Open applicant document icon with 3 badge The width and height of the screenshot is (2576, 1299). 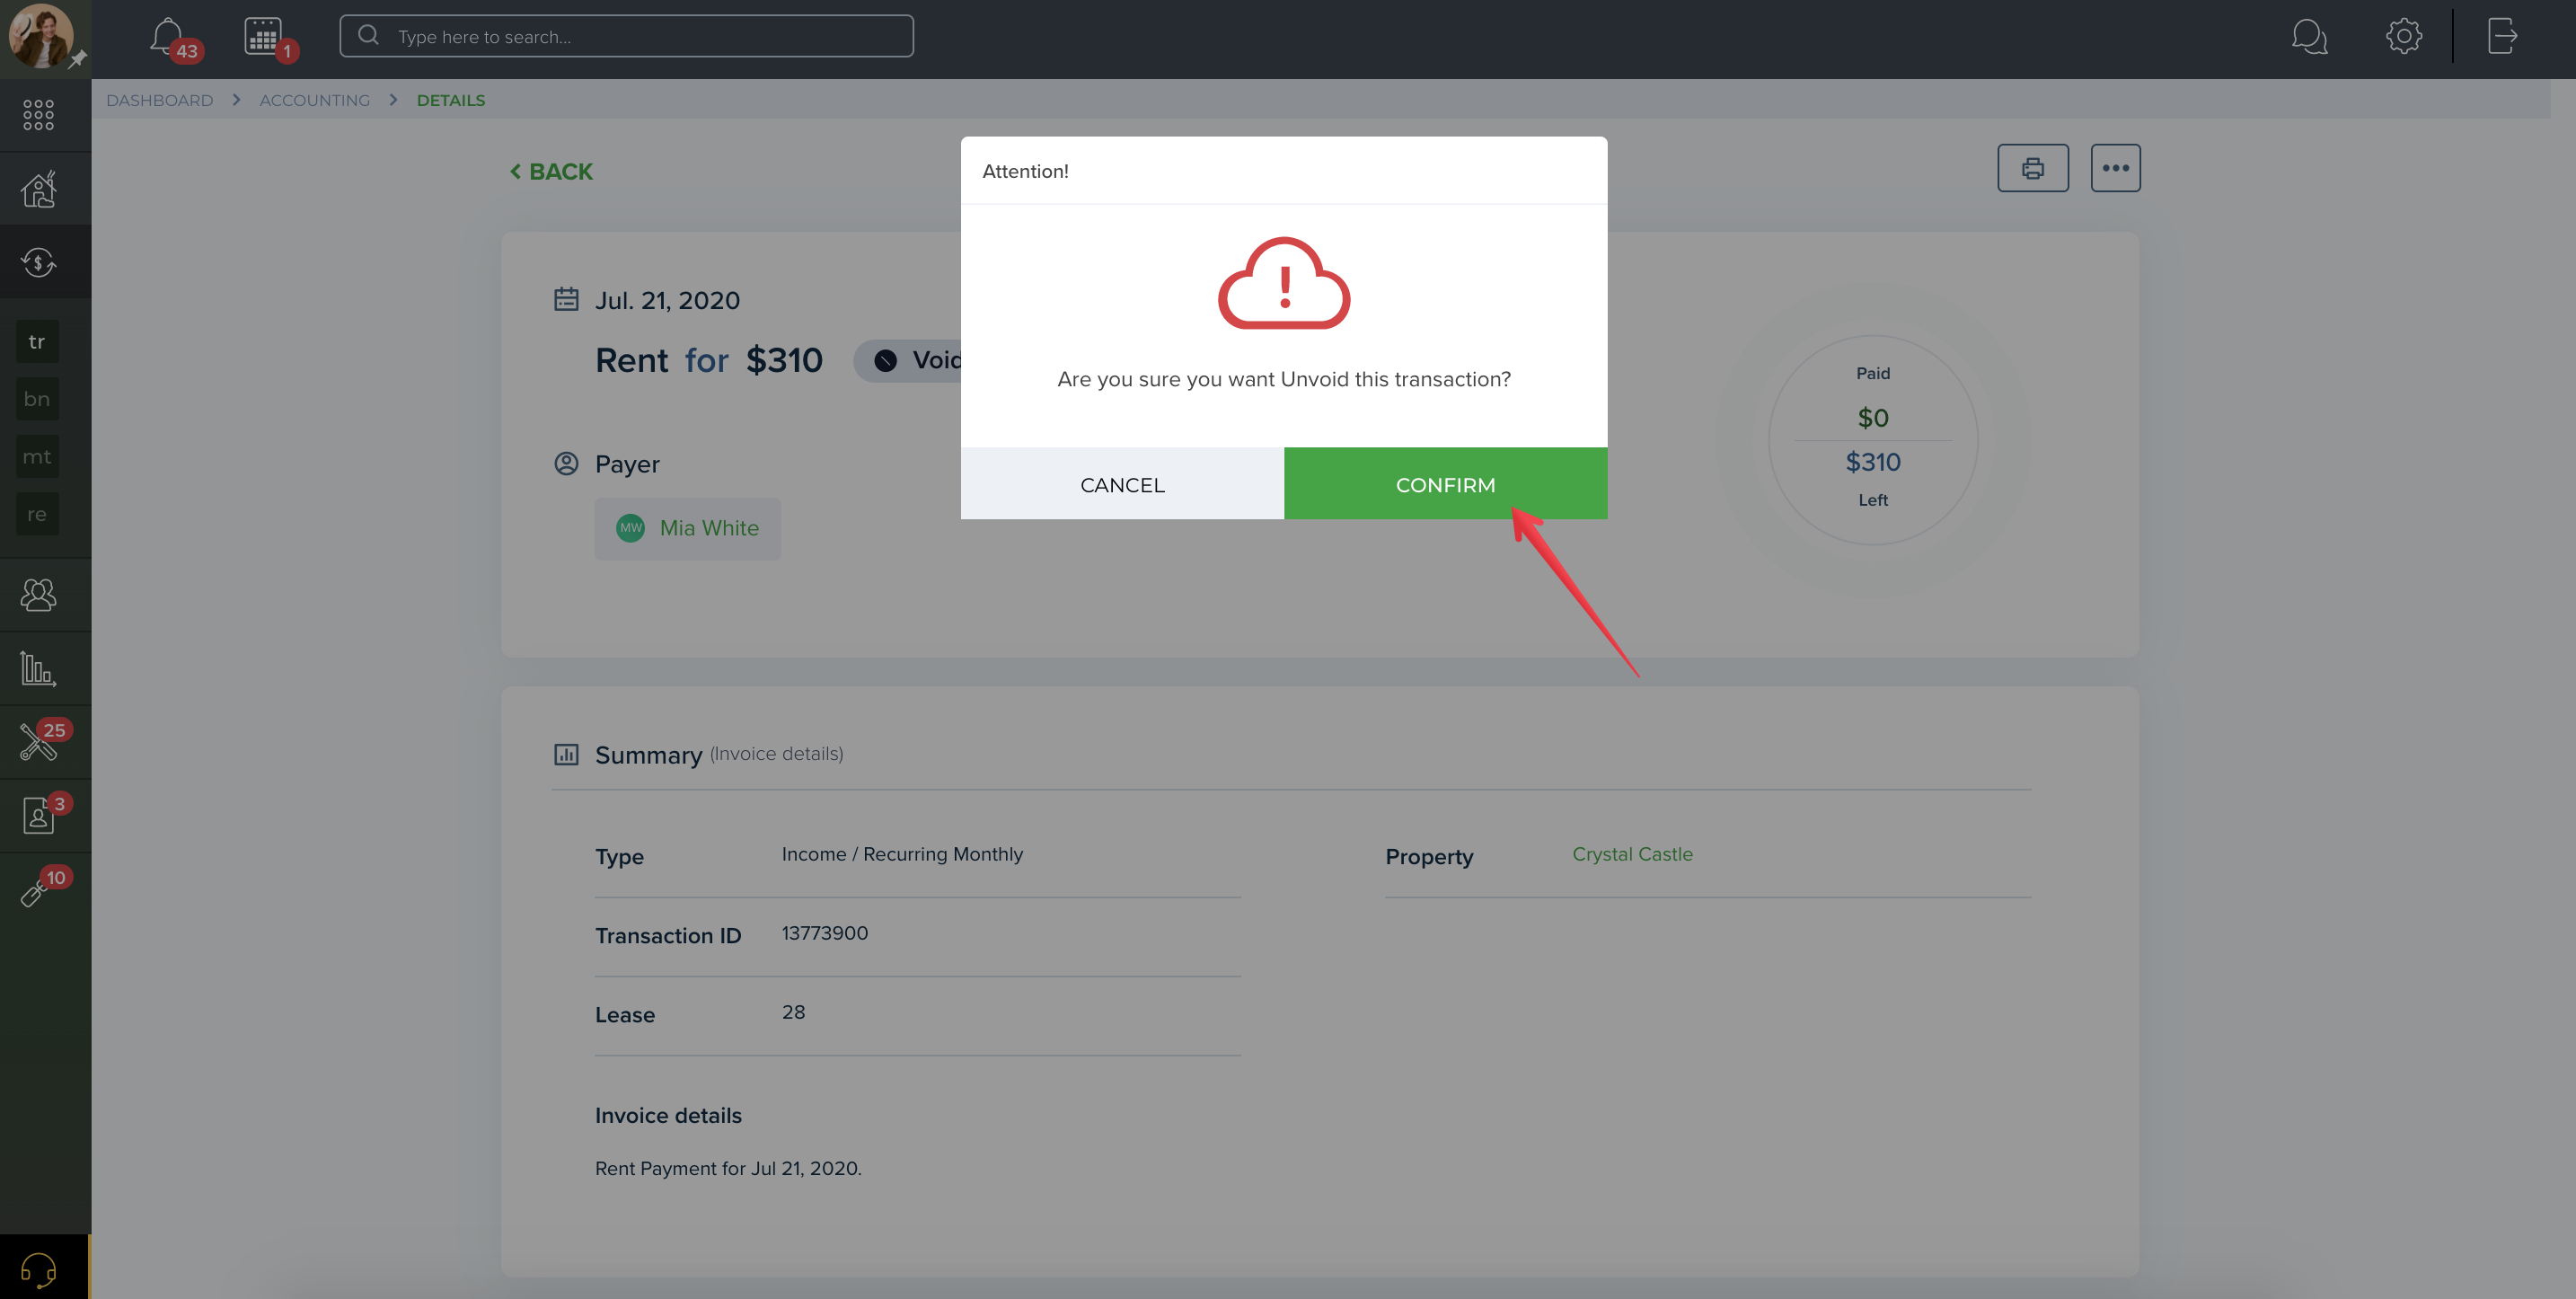38,815
